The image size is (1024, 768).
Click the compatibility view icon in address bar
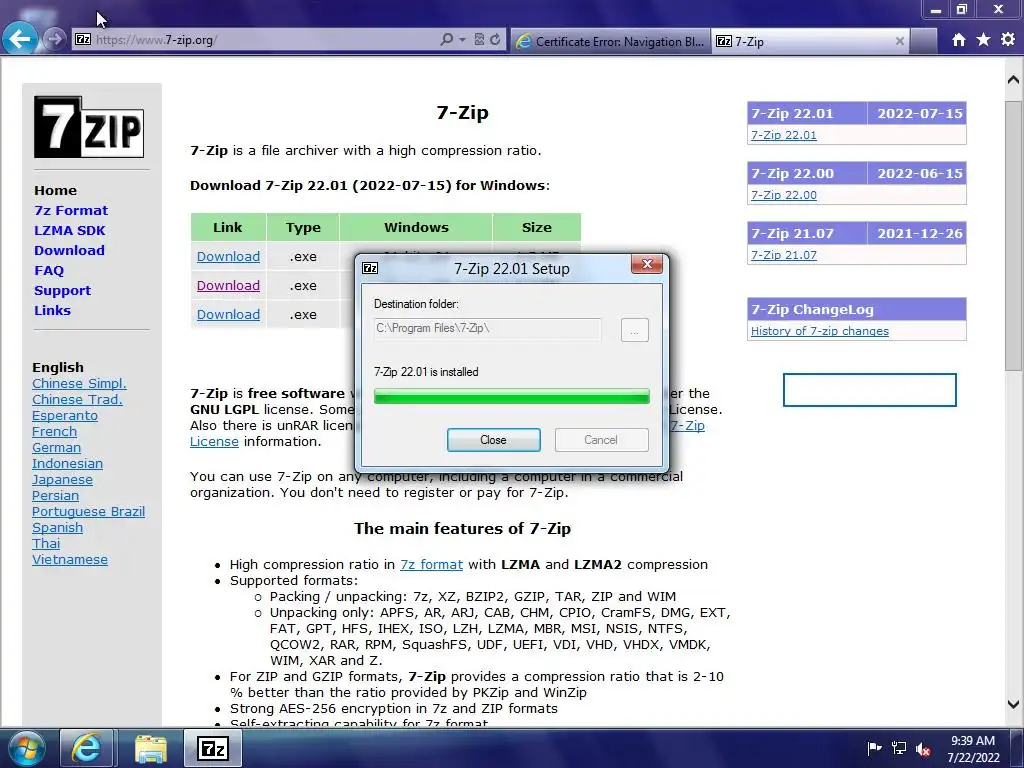click(479, 40)
